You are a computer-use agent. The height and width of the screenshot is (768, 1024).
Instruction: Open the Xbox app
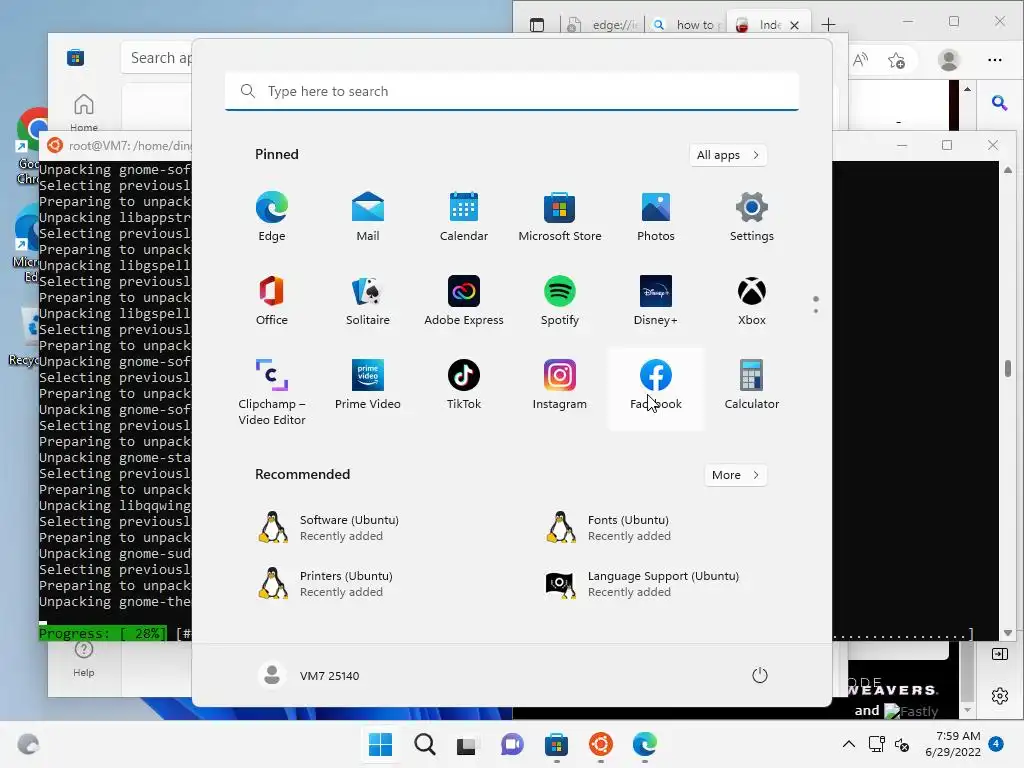(x=752, y=300)
